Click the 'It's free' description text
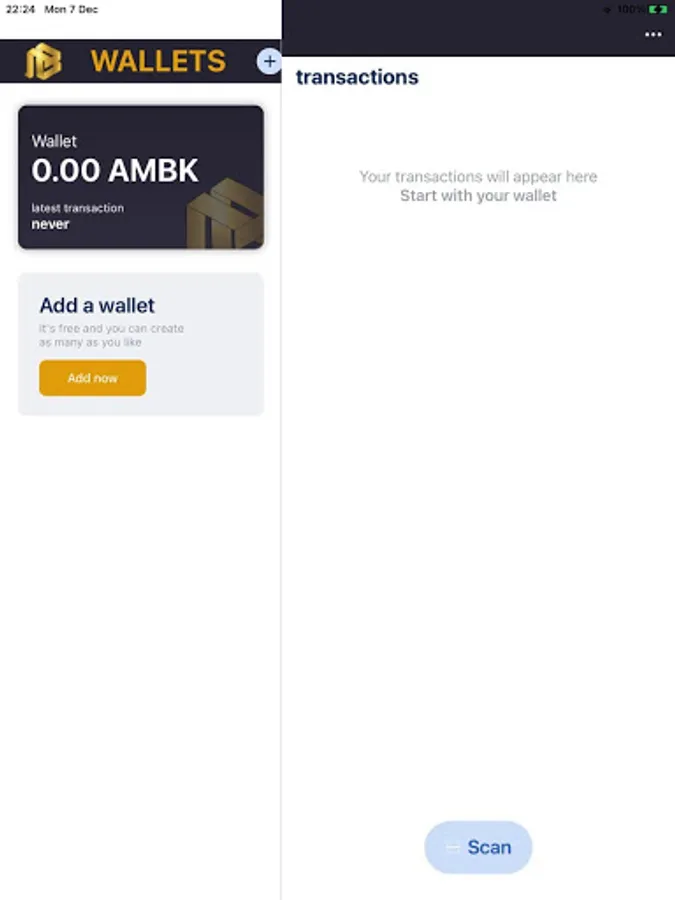This screenshot has height=900, width=675. 111,335
